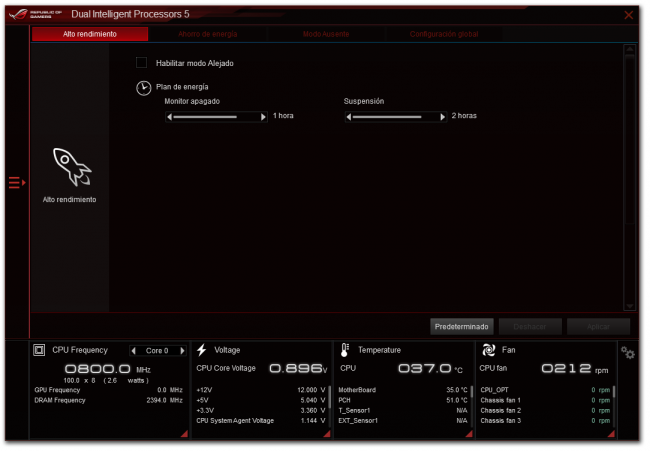
Task: Click the 0800.0 MHz frequency value
Action: [x=97, y=369]
